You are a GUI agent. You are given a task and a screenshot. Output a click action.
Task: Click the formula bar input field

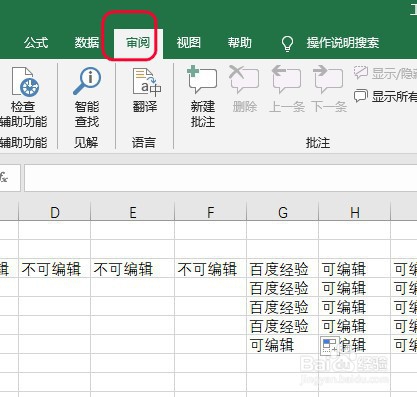tap(221, 178)
